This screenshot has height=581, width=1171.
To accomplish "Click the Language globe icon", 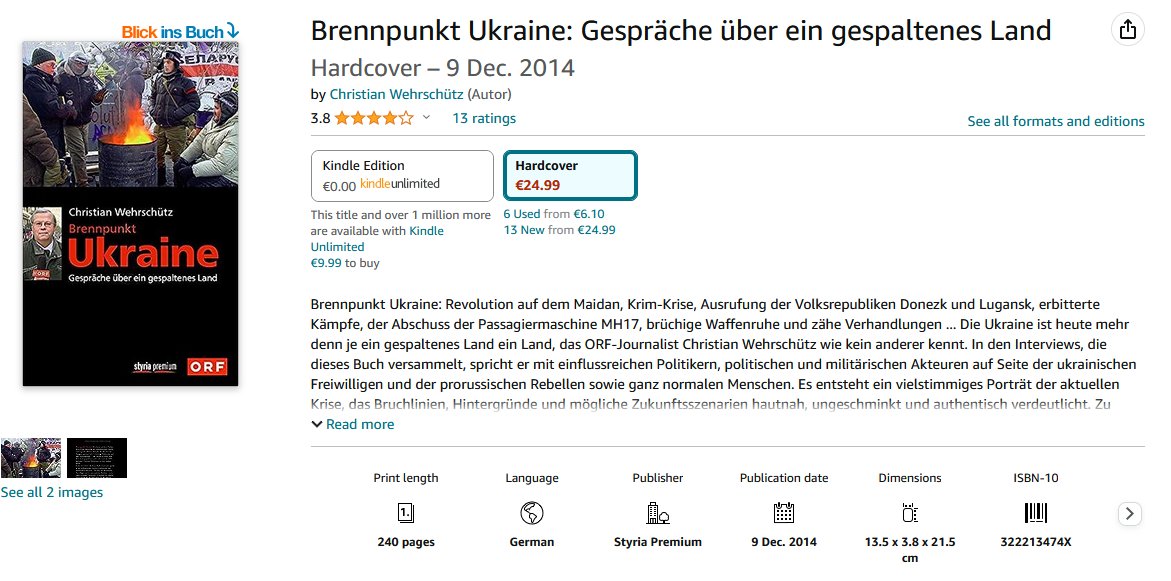I will (532, 512).
